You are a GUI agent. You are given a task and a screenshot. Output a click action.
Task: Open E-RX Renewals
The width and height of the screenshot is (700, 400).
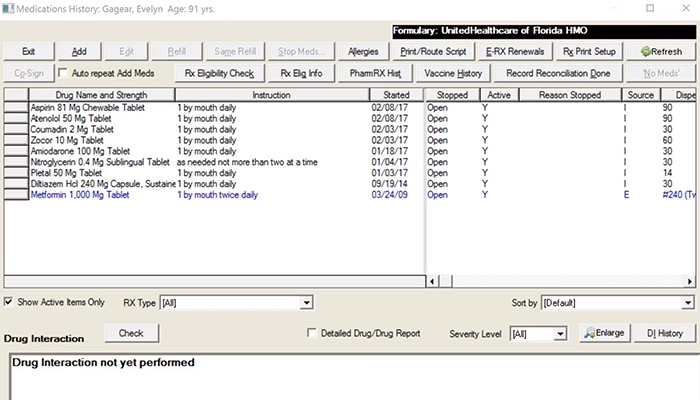[515, 51]
